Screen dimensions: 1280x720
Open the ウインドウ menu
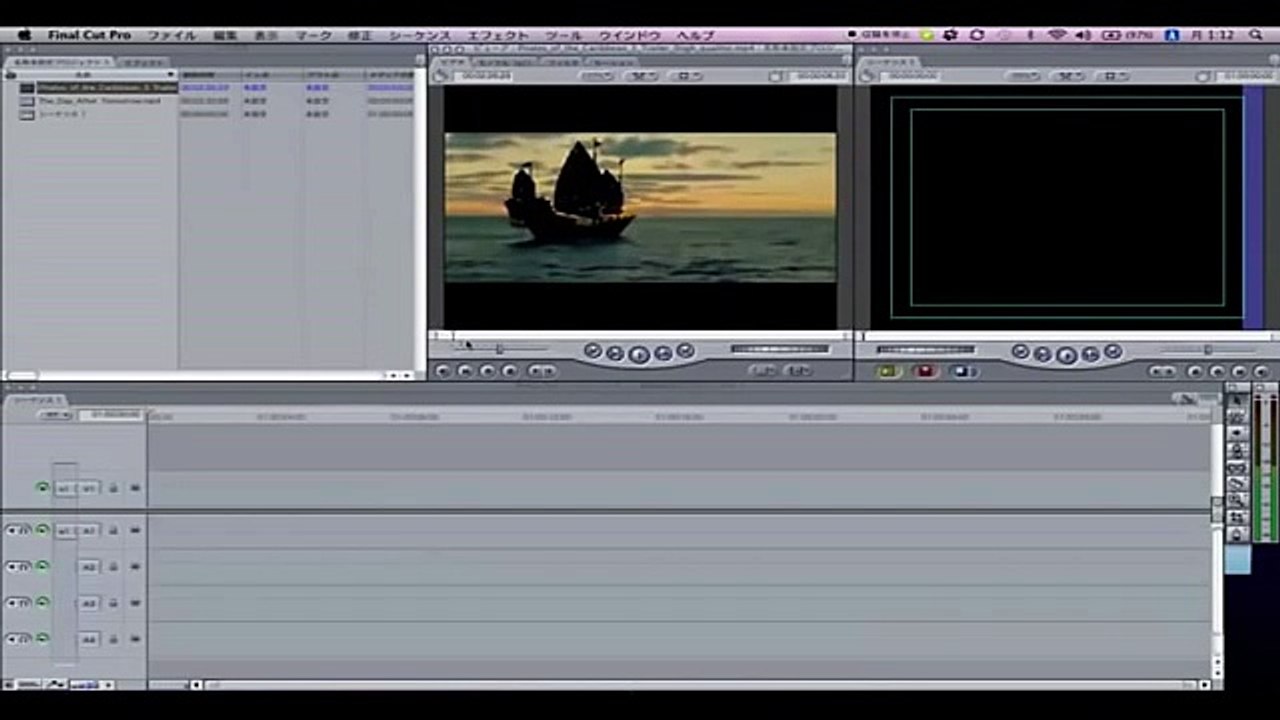[630, 35]
